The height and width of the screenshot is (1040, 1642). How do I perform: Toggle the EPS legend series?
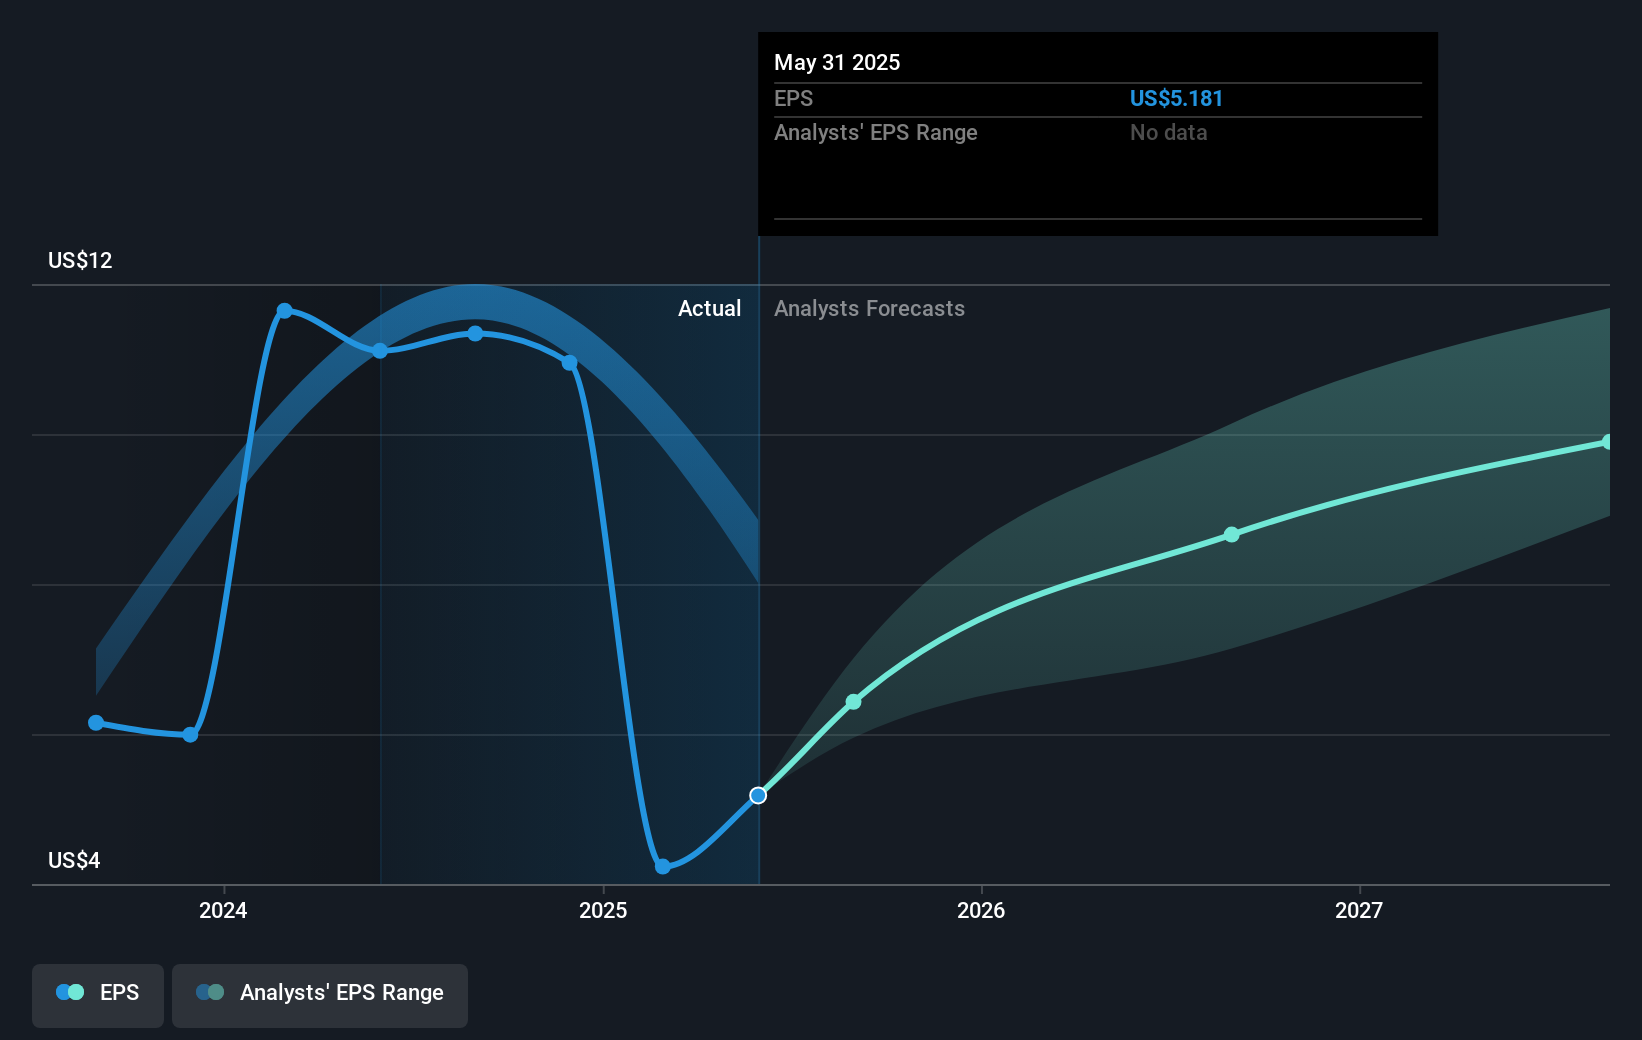pyautogui.click(x=98, y=995)
